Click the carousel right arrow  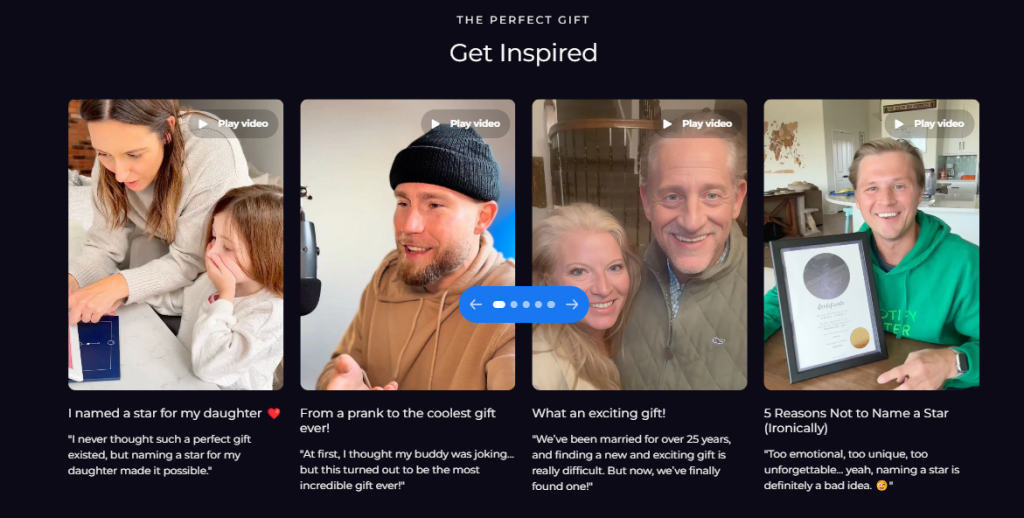pos(572,304)
